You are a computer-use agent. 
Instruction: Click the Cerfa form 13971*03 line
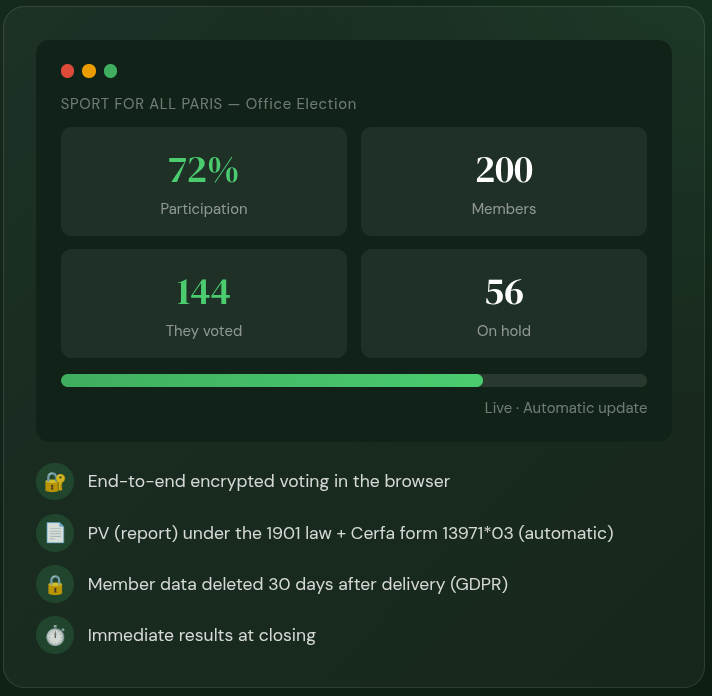point(351,533)
